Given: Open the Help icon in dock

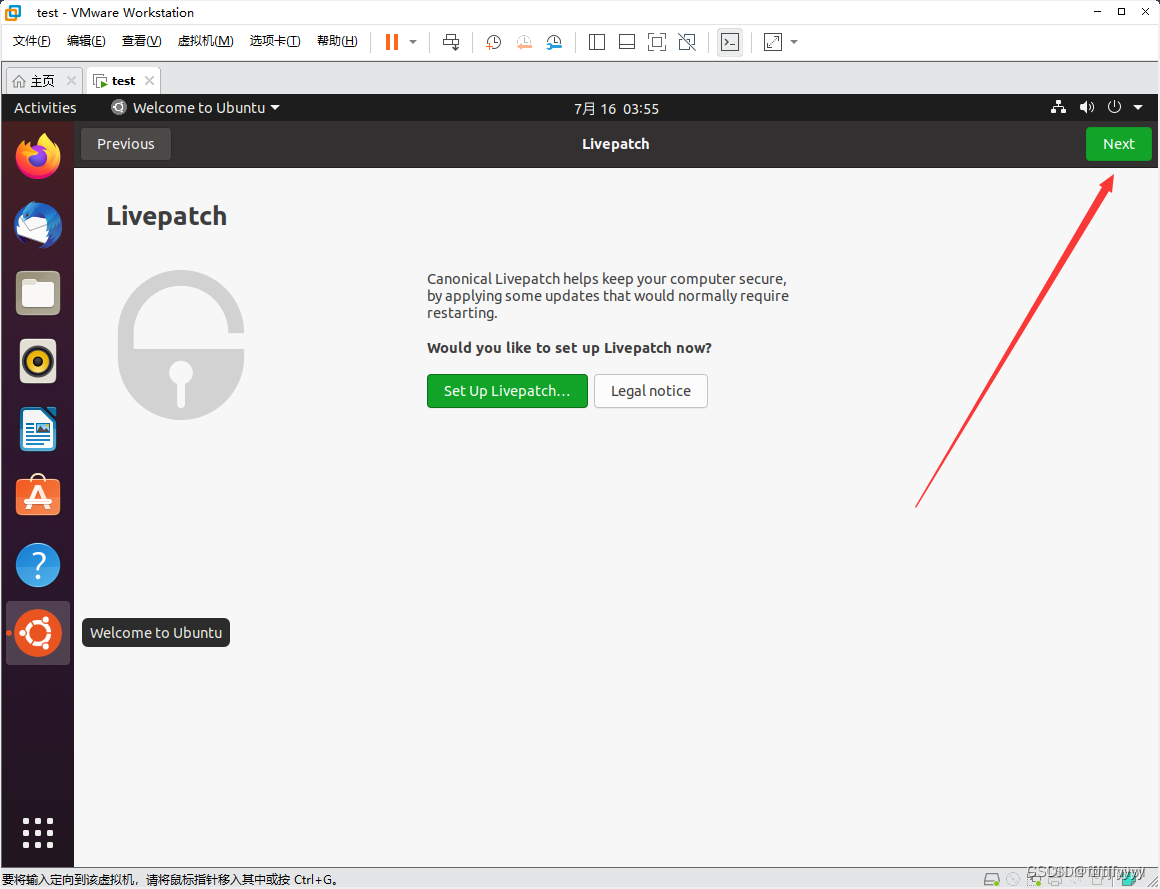Looking at the screenshot, I should point(38,565).
